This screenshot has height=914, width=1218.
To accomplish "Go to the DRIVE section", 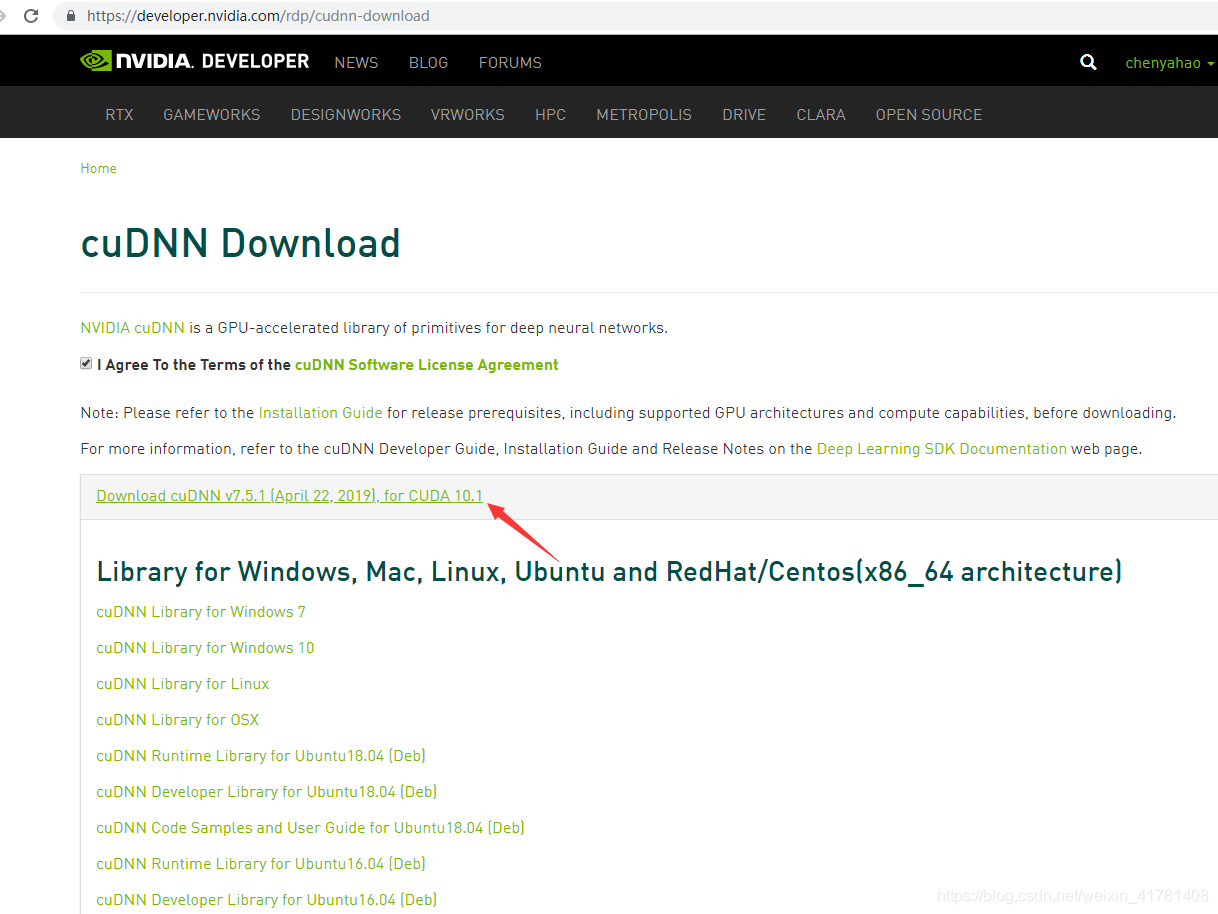I will click(744, 114).
